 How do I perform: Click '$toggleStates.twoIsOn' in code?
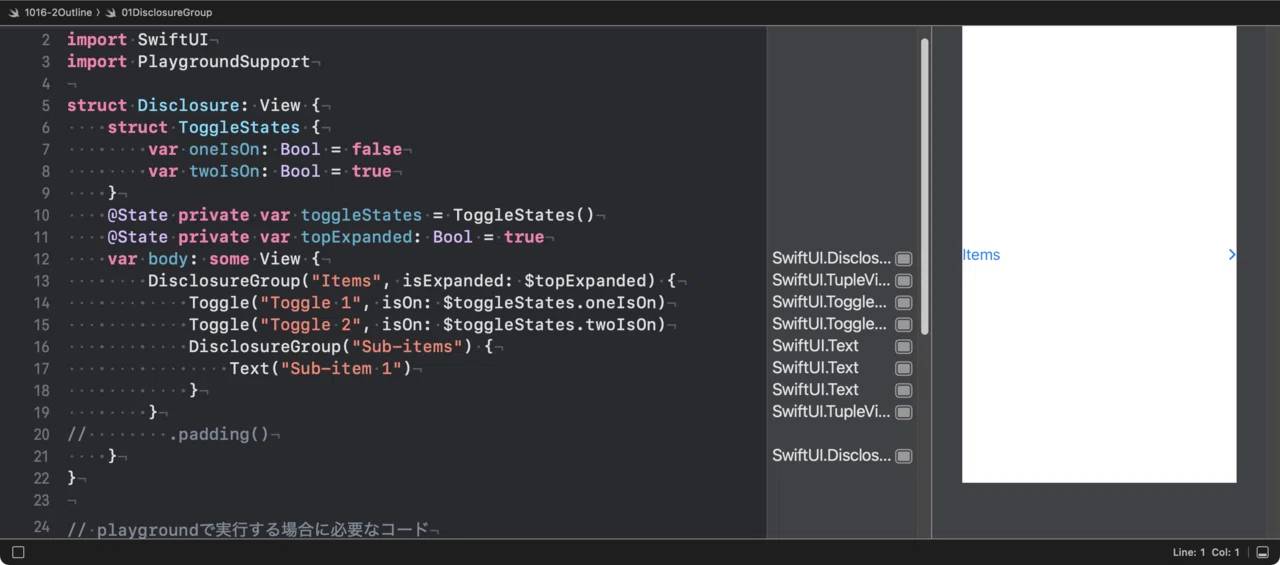[548, 326]
